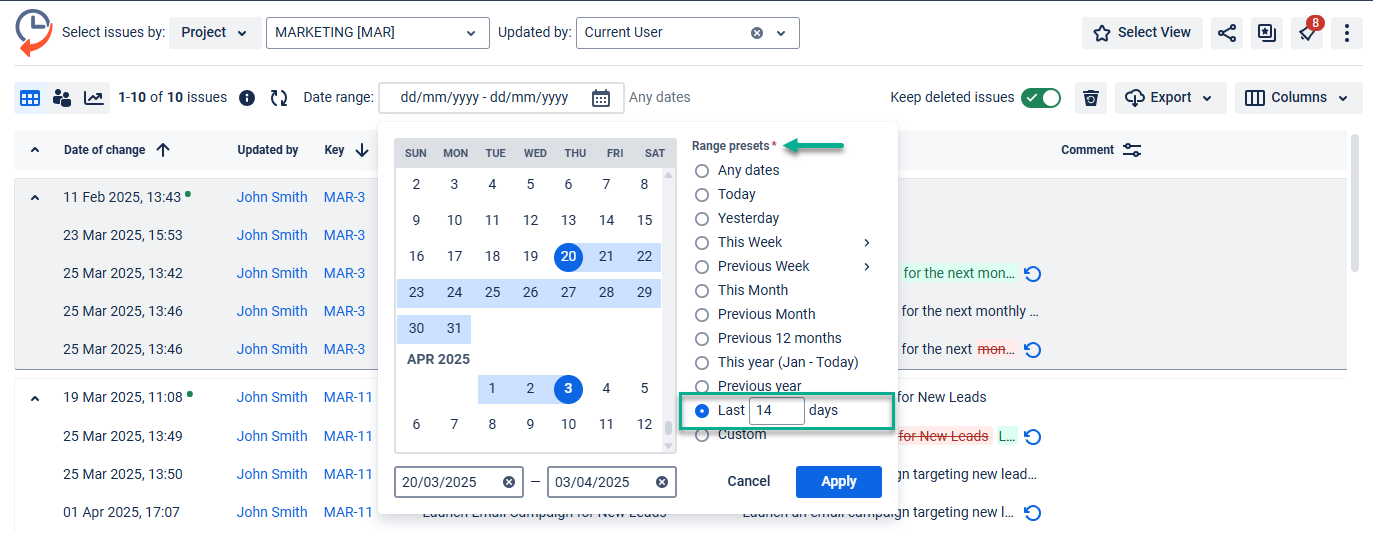Expand the Columns dropdown
Viewport: 1373px width, 533px height.
(x=1298, y=98)
